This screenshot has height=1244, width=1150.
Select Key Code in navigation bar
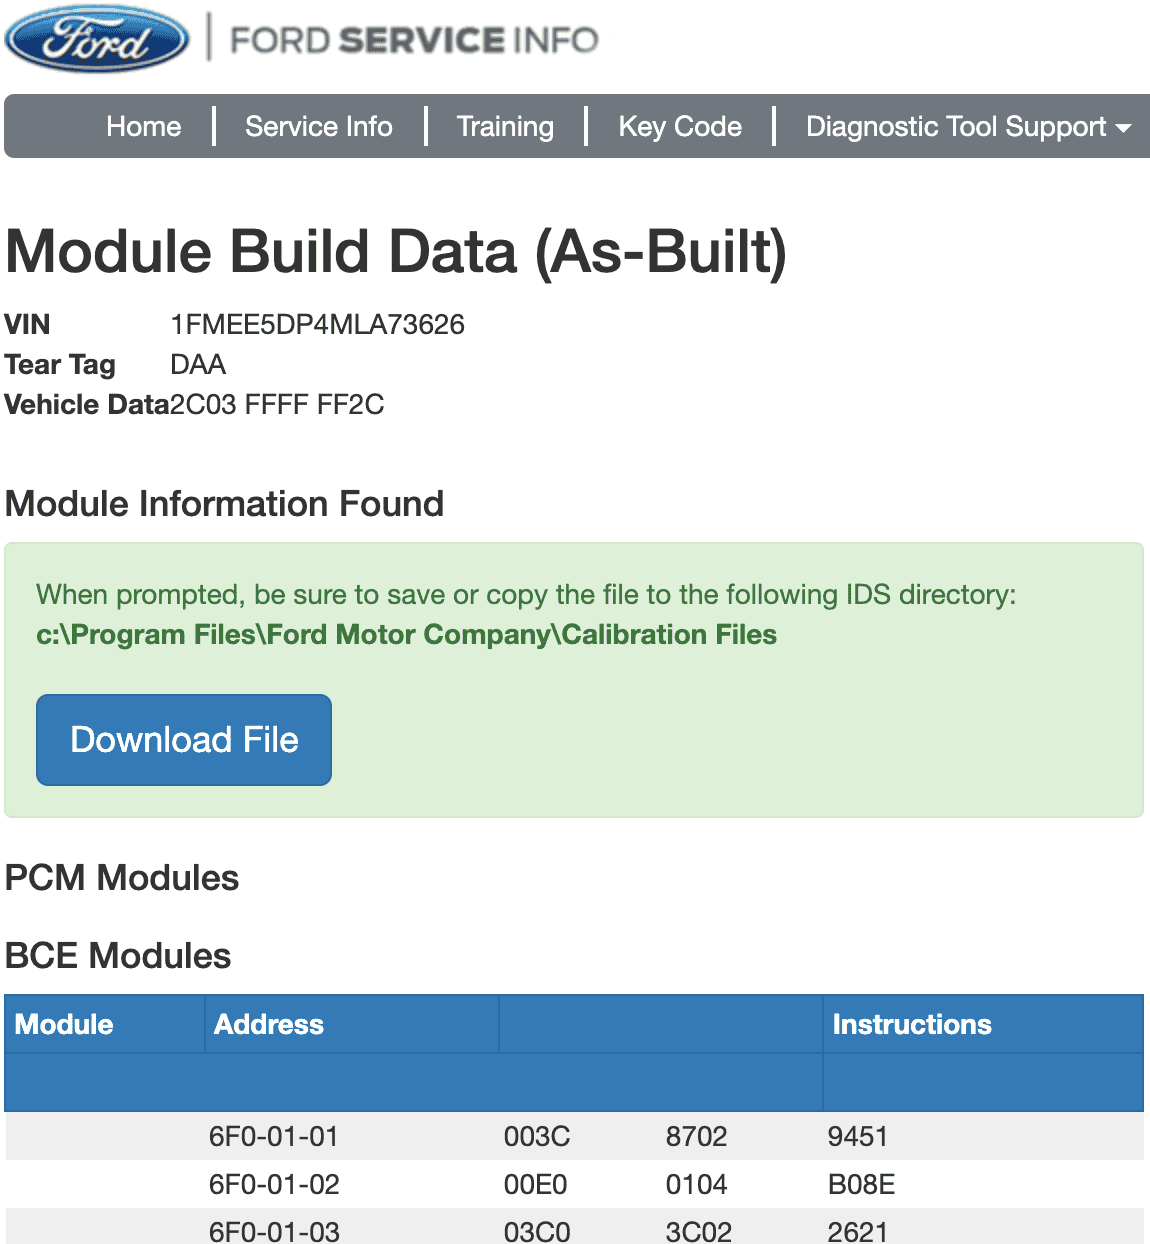coord(680,126)
